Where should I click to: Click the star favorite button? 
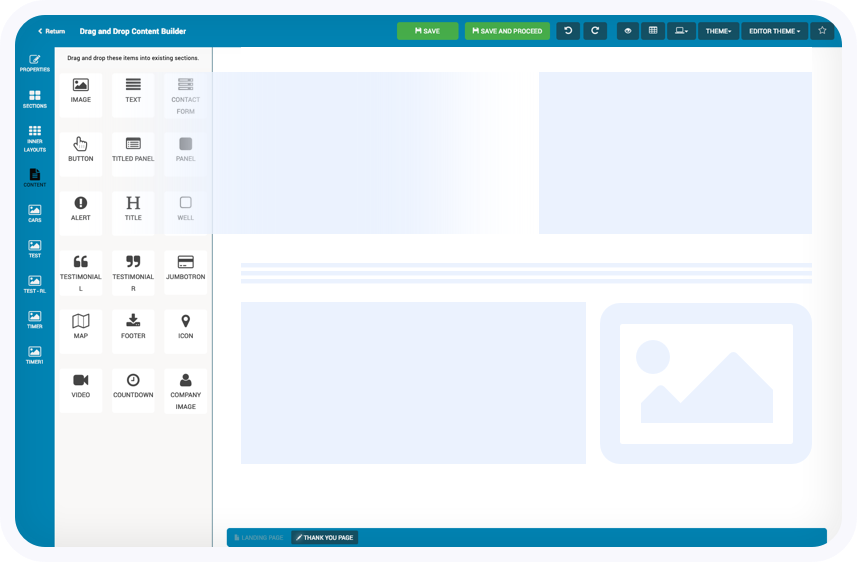click(822, 31)
